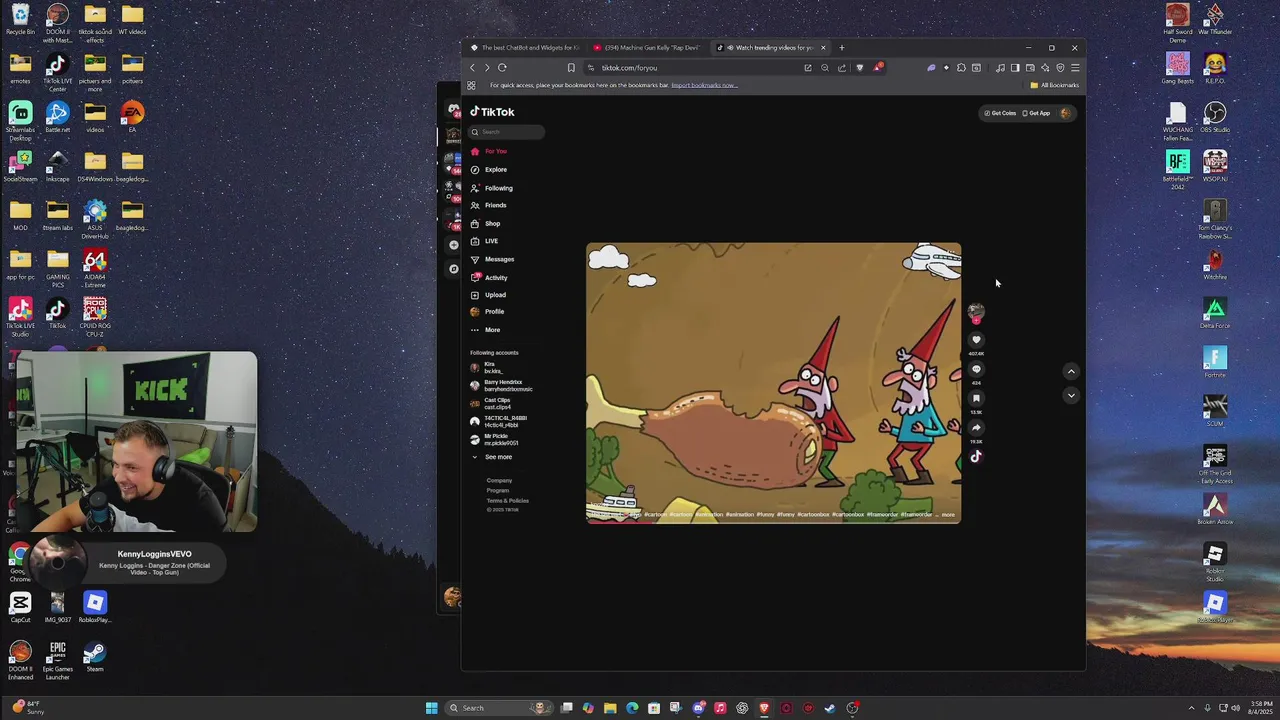Close the TikTok browser tab

pyautogui.click(x=824, y=48)
